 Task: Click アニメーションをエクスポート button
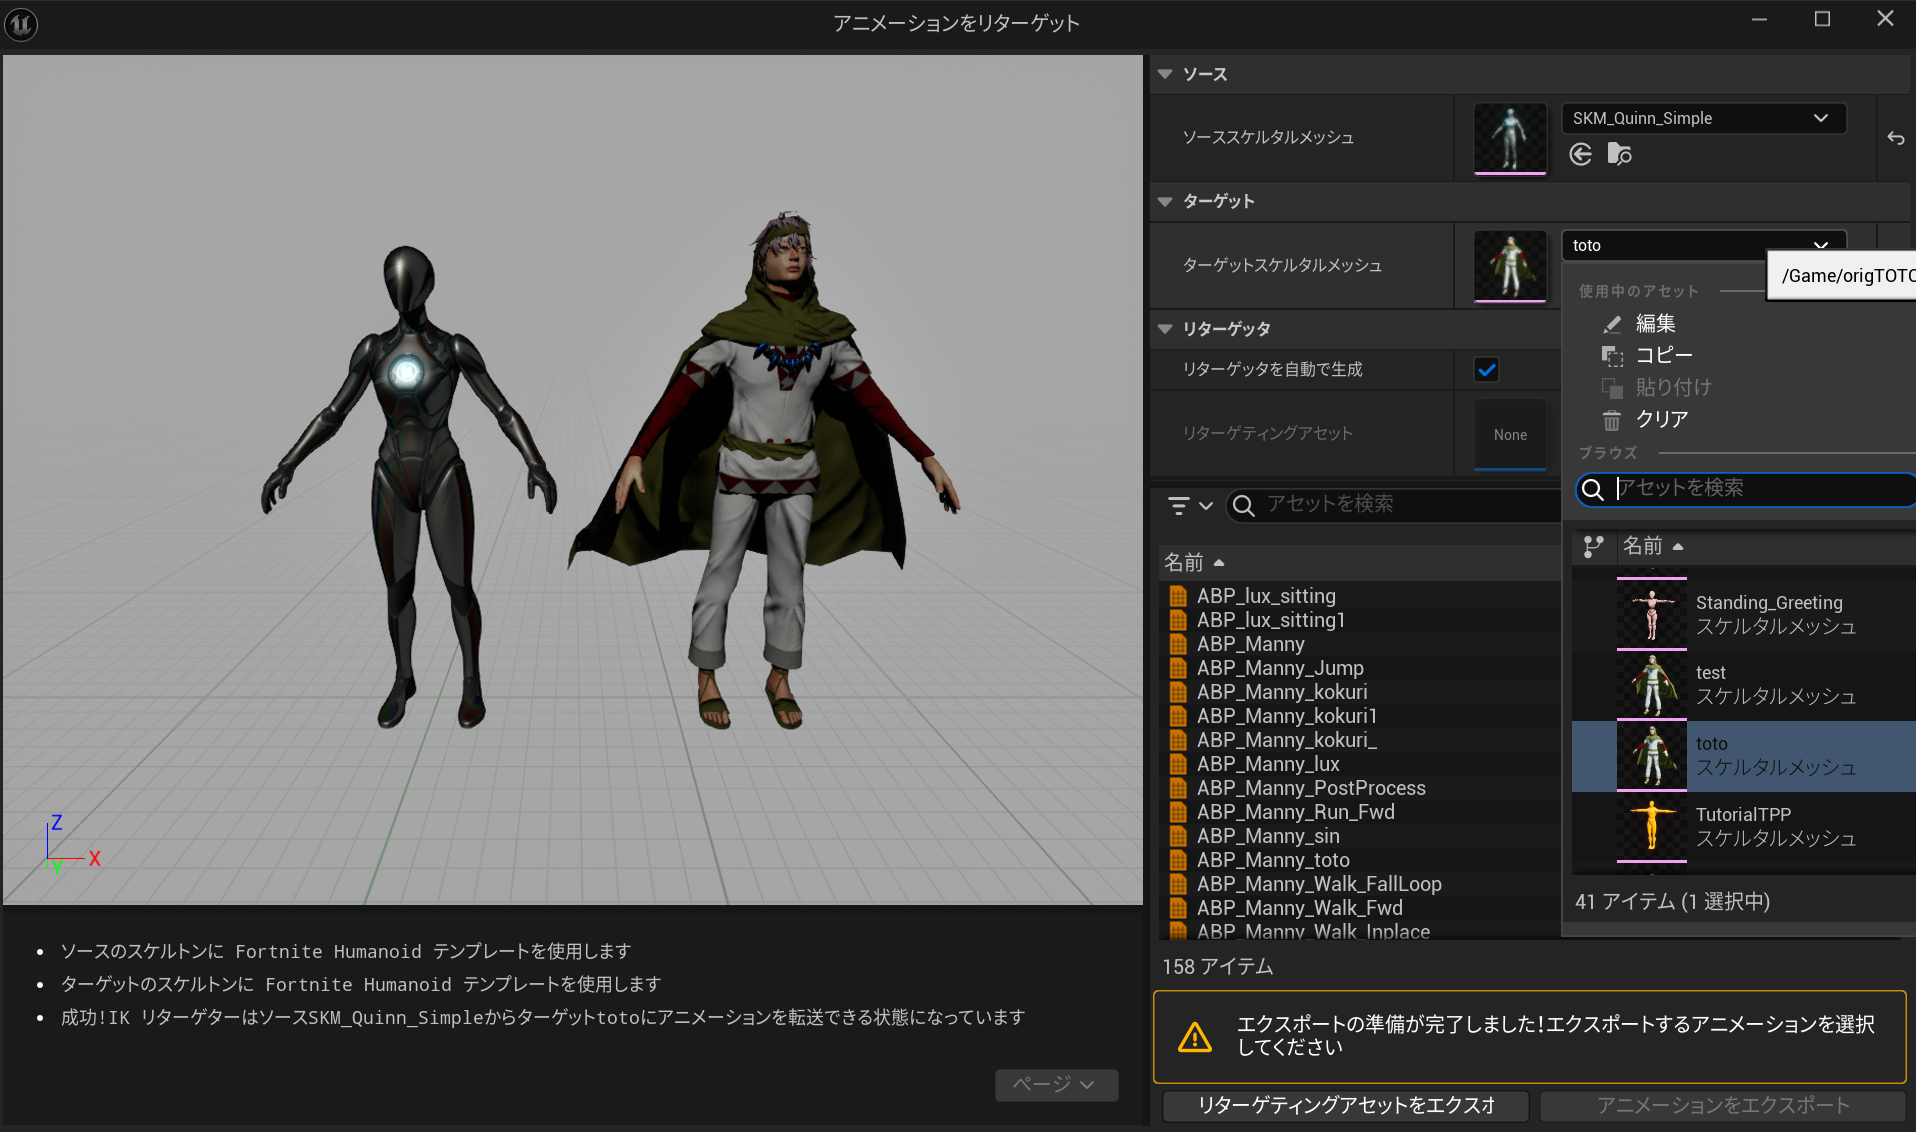pyautogui.click(x=1722, y=1105)
